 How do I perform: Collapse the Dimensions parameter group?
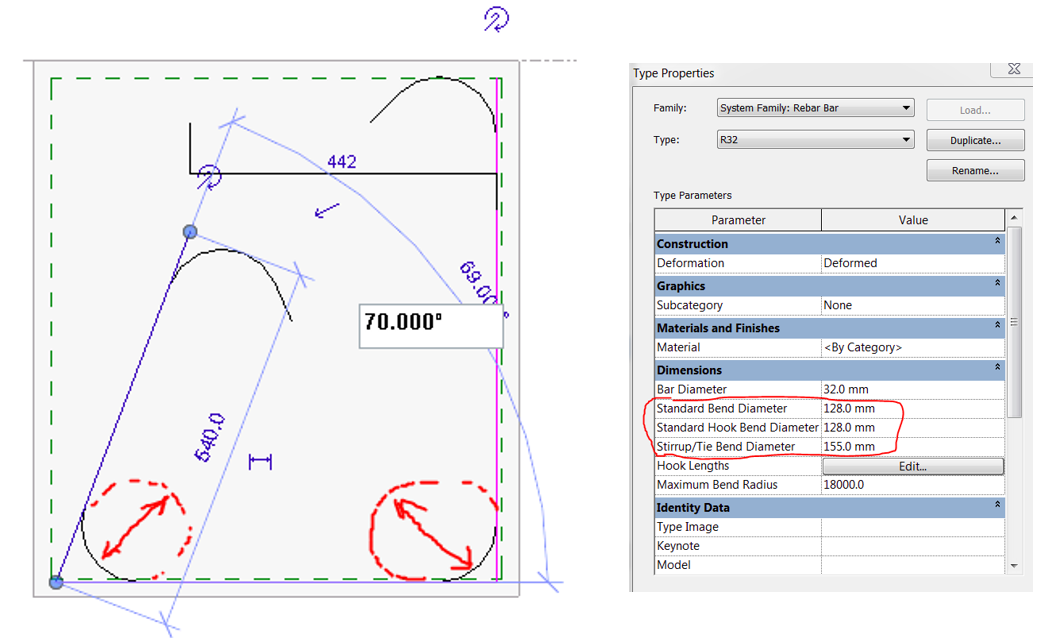997,369
